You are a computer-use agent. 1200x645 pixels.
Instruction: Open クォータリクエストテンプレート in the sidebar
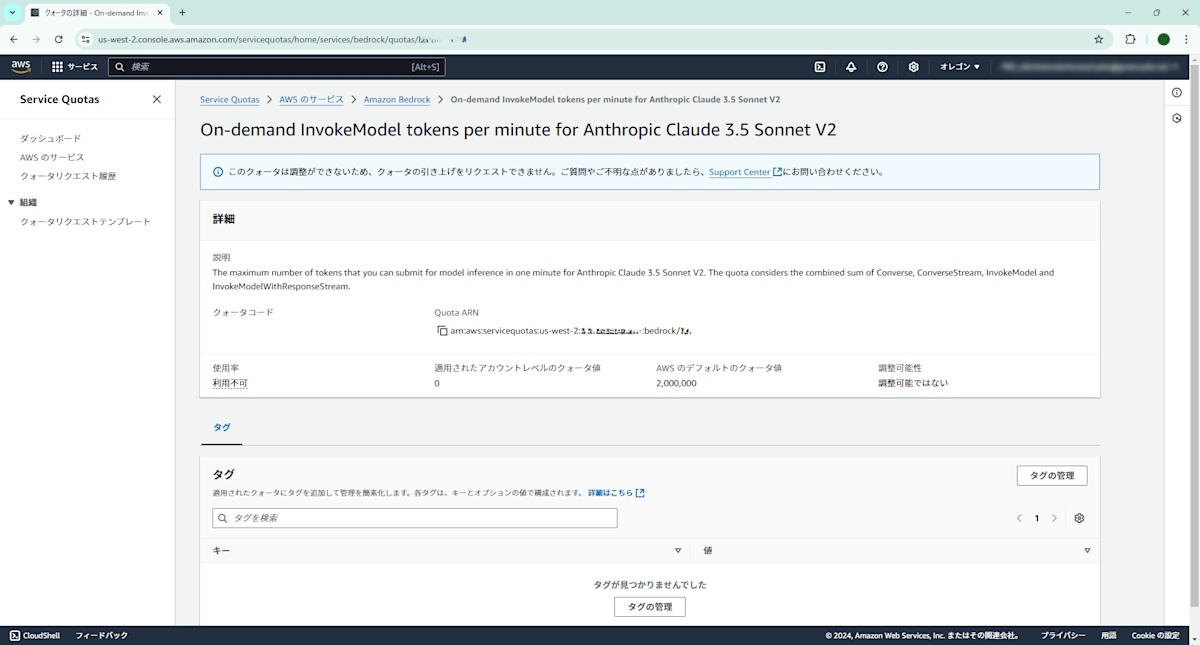(x=85, y=221)
